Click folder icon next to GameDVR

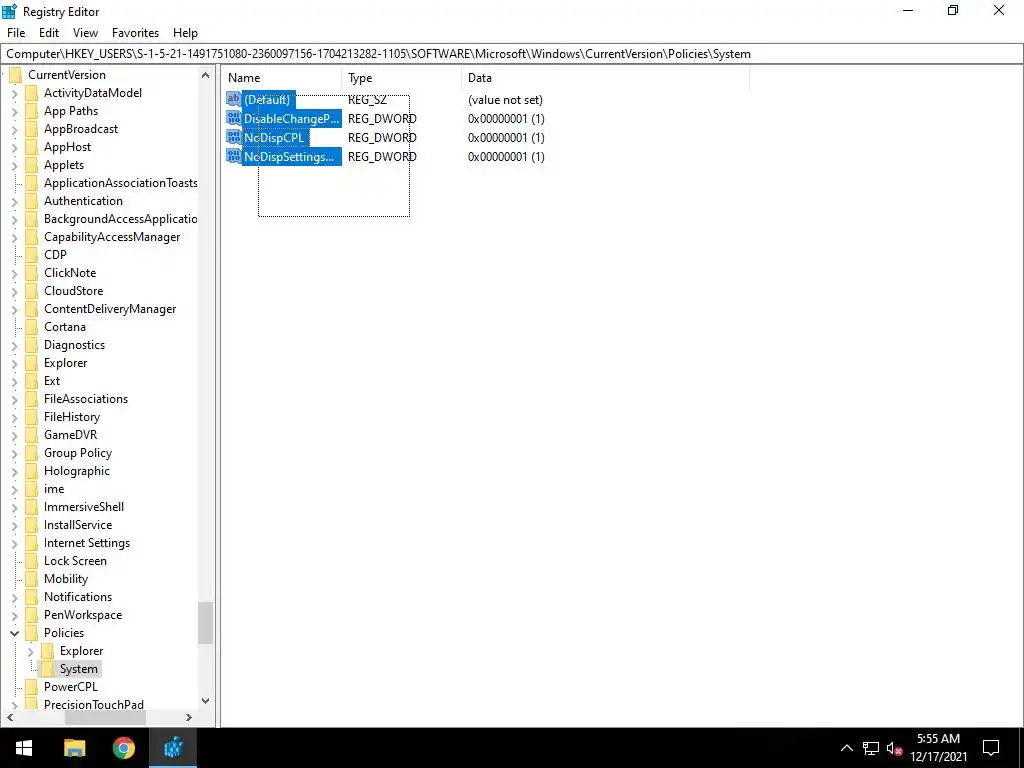[x=31, y=434]
